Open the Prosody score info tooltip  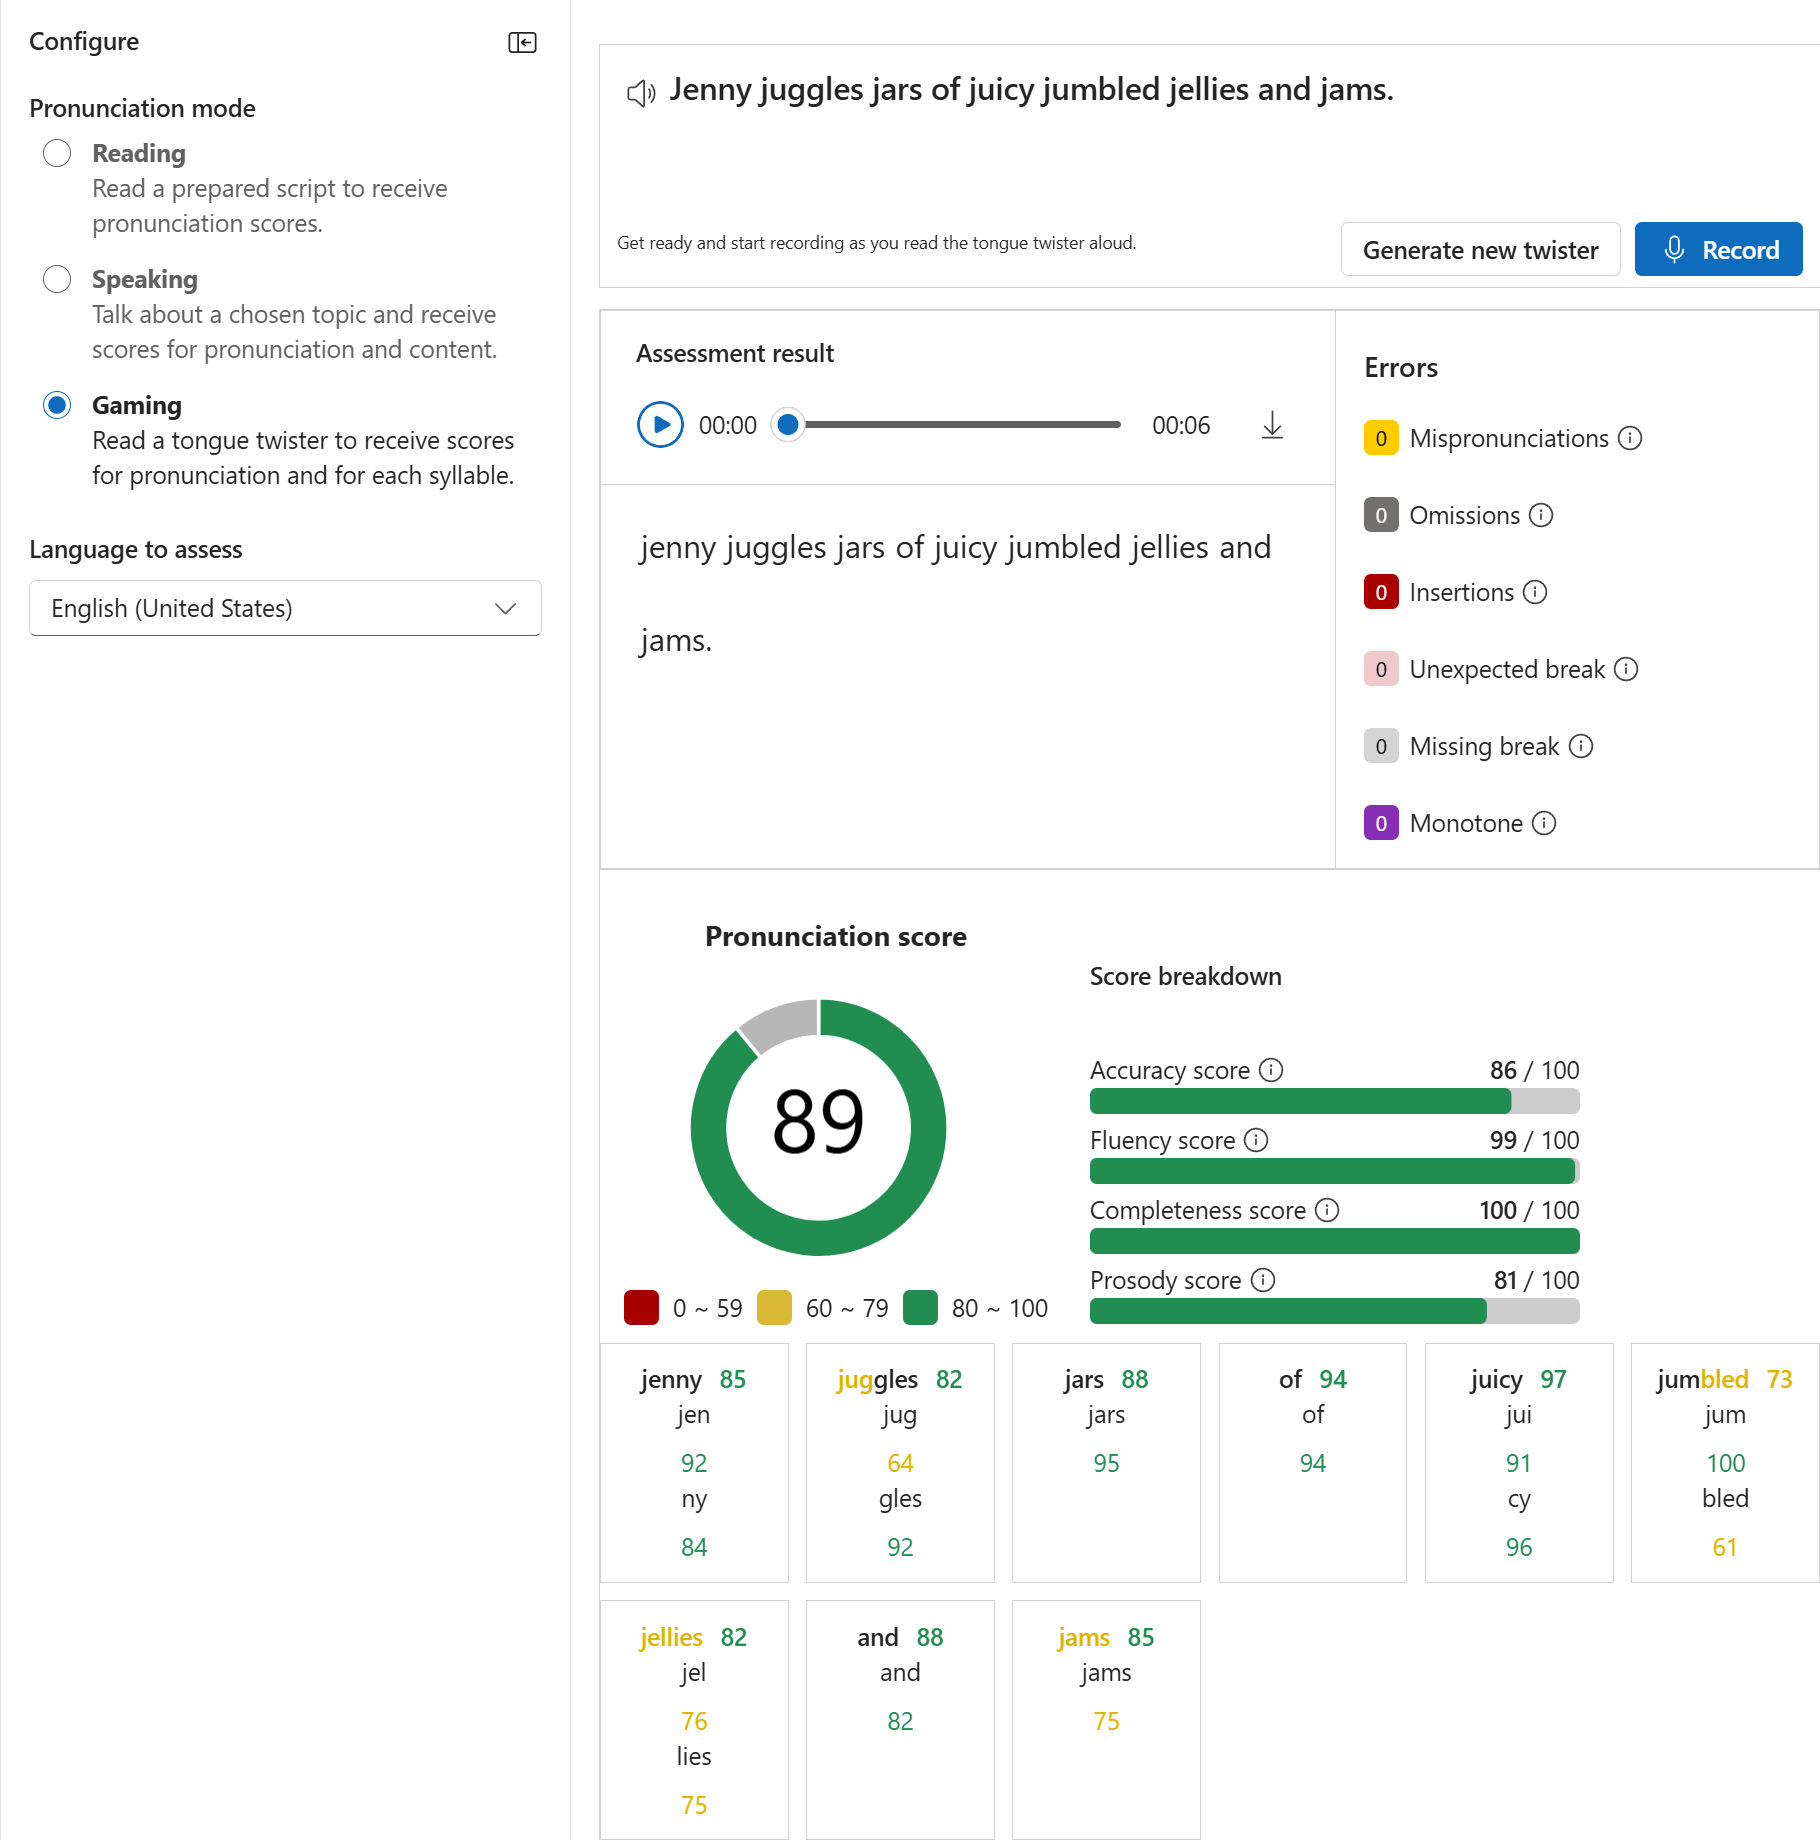tap(1263, 1280)
